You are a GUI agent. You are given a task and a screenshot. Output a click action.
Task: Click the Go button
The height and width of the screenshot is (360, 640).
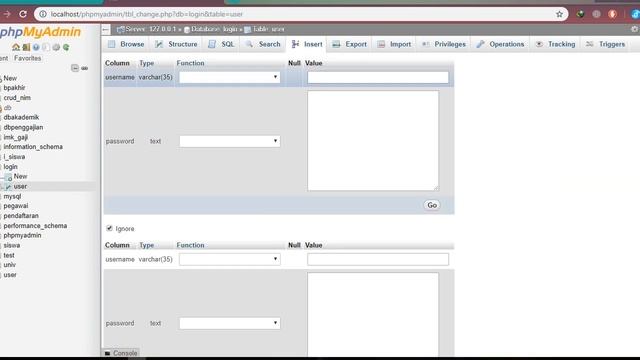[x=432, y=205]
